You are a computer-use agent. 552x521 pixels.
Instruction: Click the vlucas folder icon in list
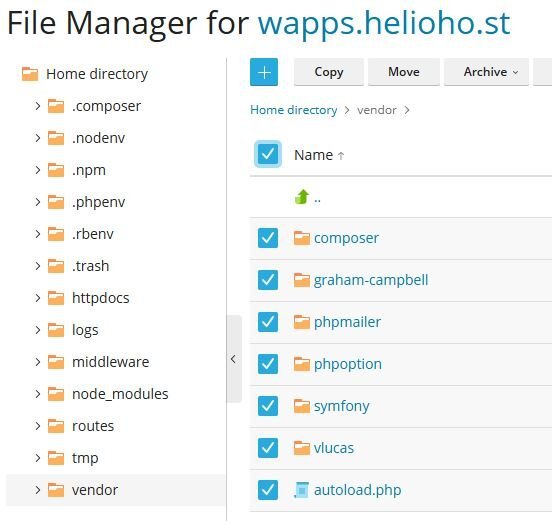tap(302, 448)
